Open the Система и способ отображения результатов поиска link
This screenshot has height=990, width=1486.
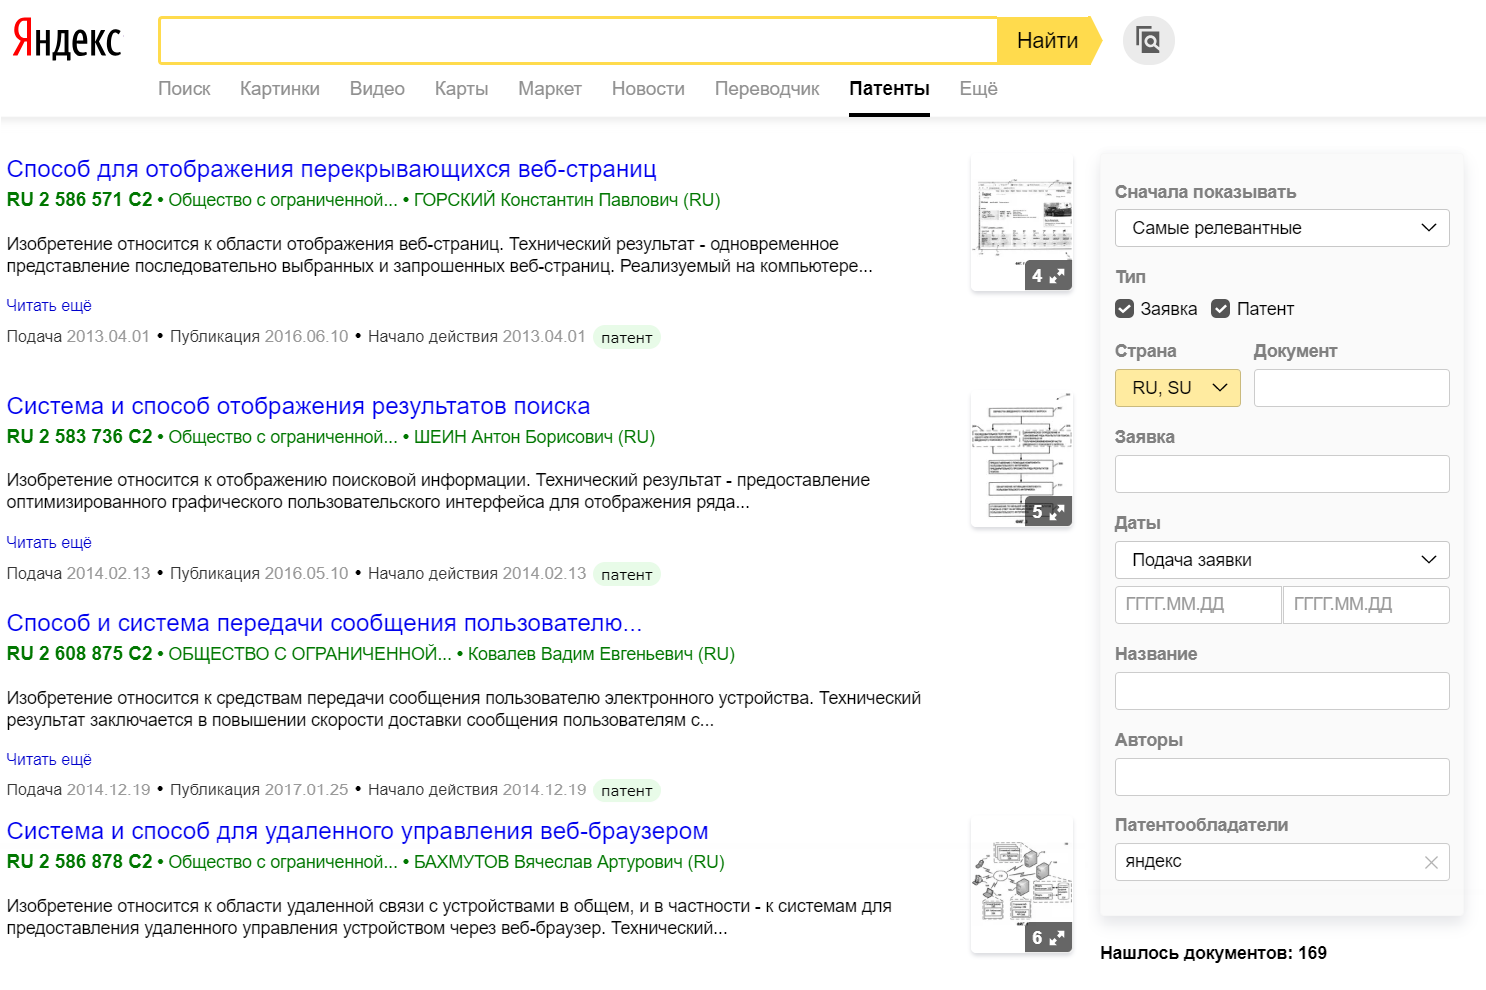[298, 406]
